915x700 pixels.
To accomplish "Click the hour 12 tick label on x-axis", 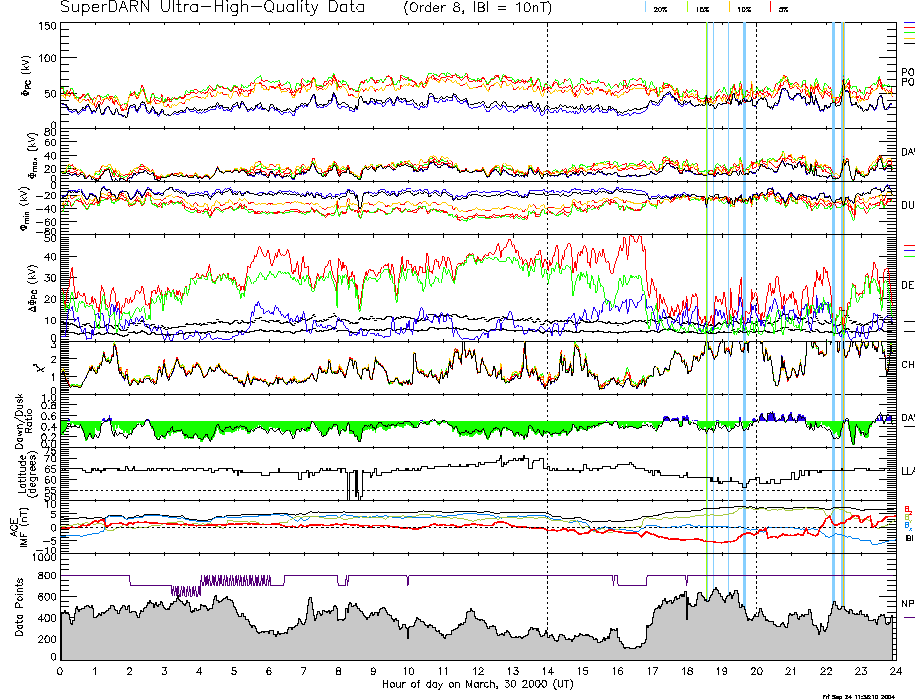I will tap(478, 671).
